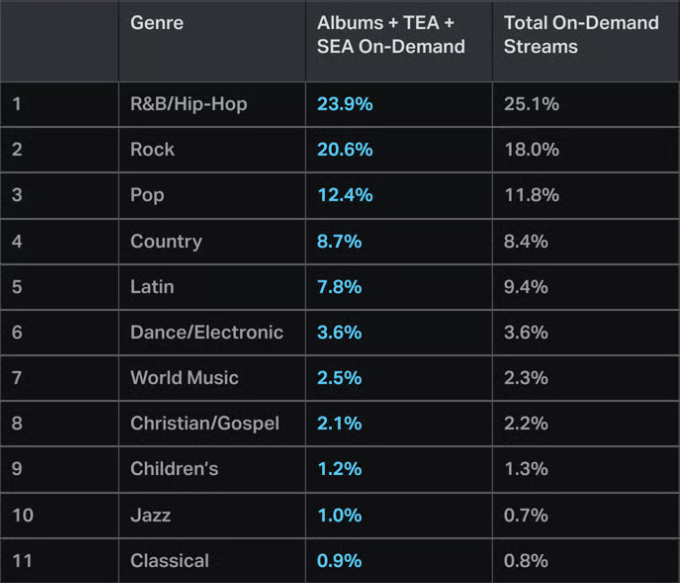Click the Country genre cell
The image size is (680, 583).
click(166, 241)
